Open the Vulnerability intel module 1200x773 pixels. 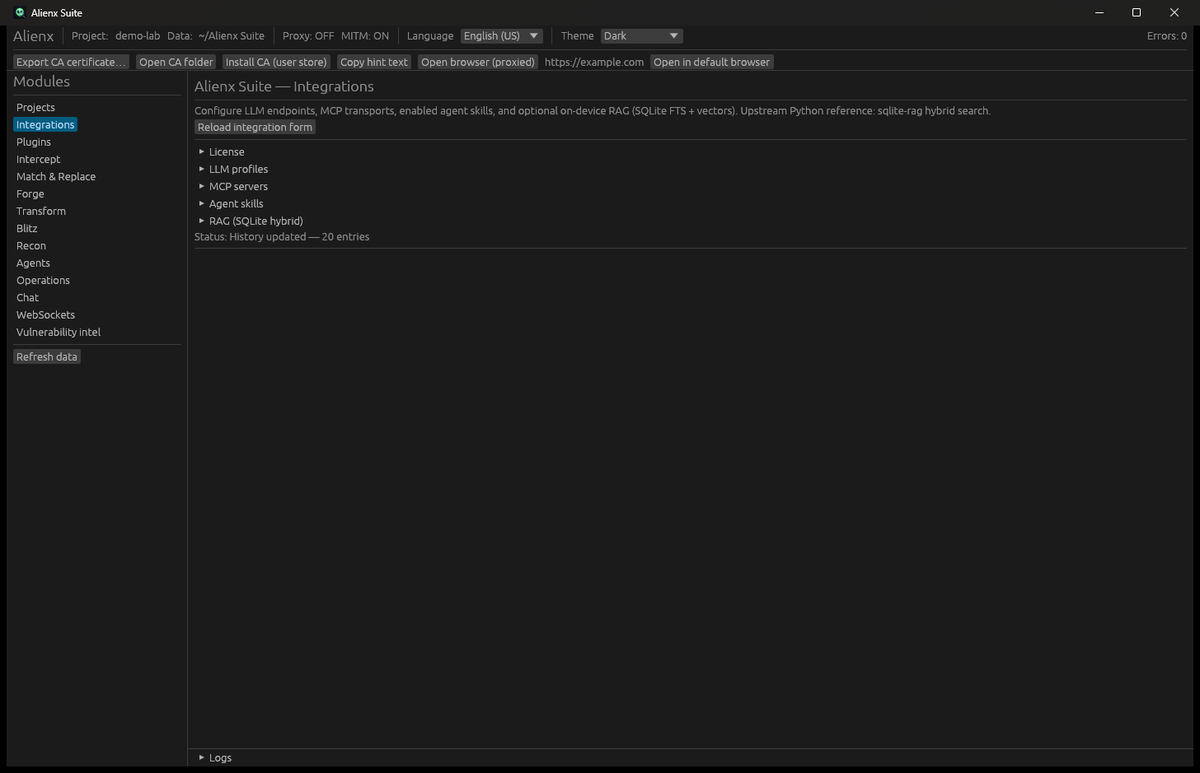point(58,332)
